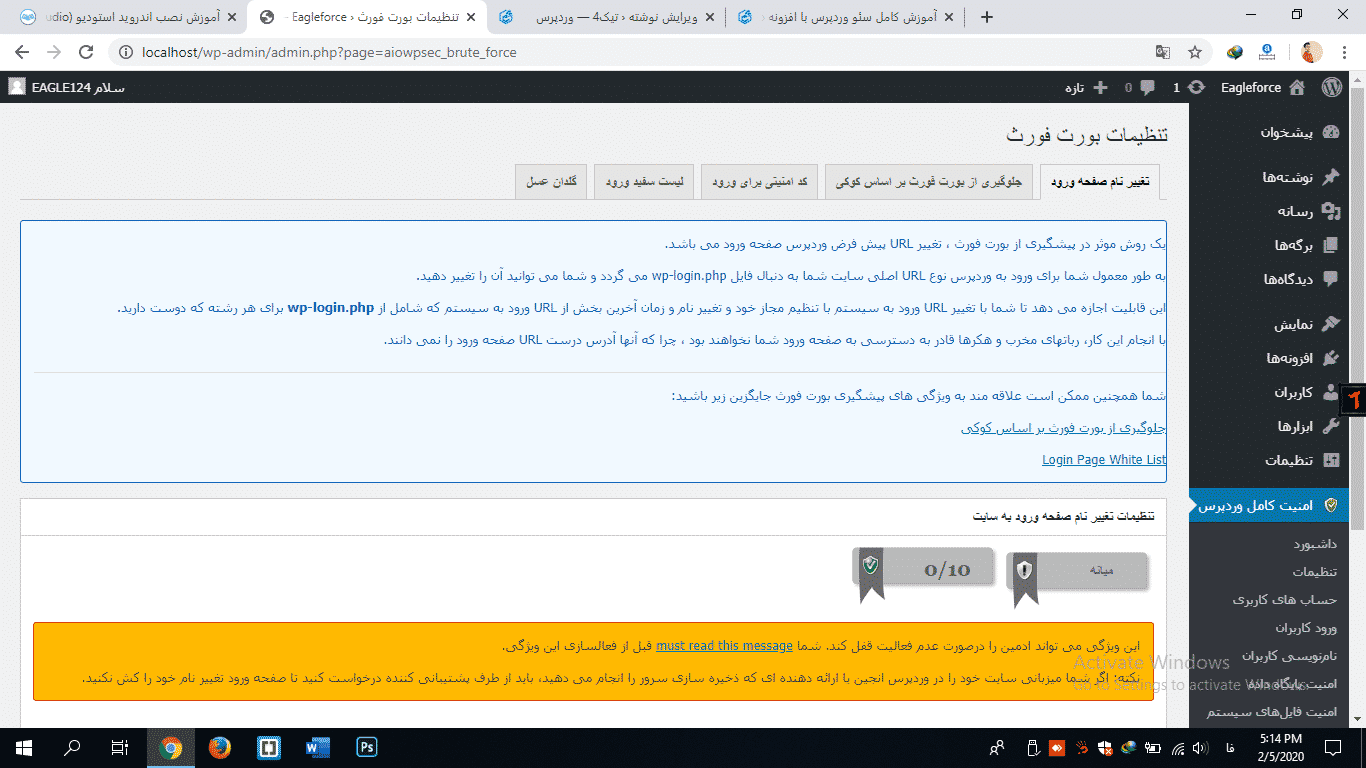Click the تنظیمات settings icon in main sidebar

1330,460
